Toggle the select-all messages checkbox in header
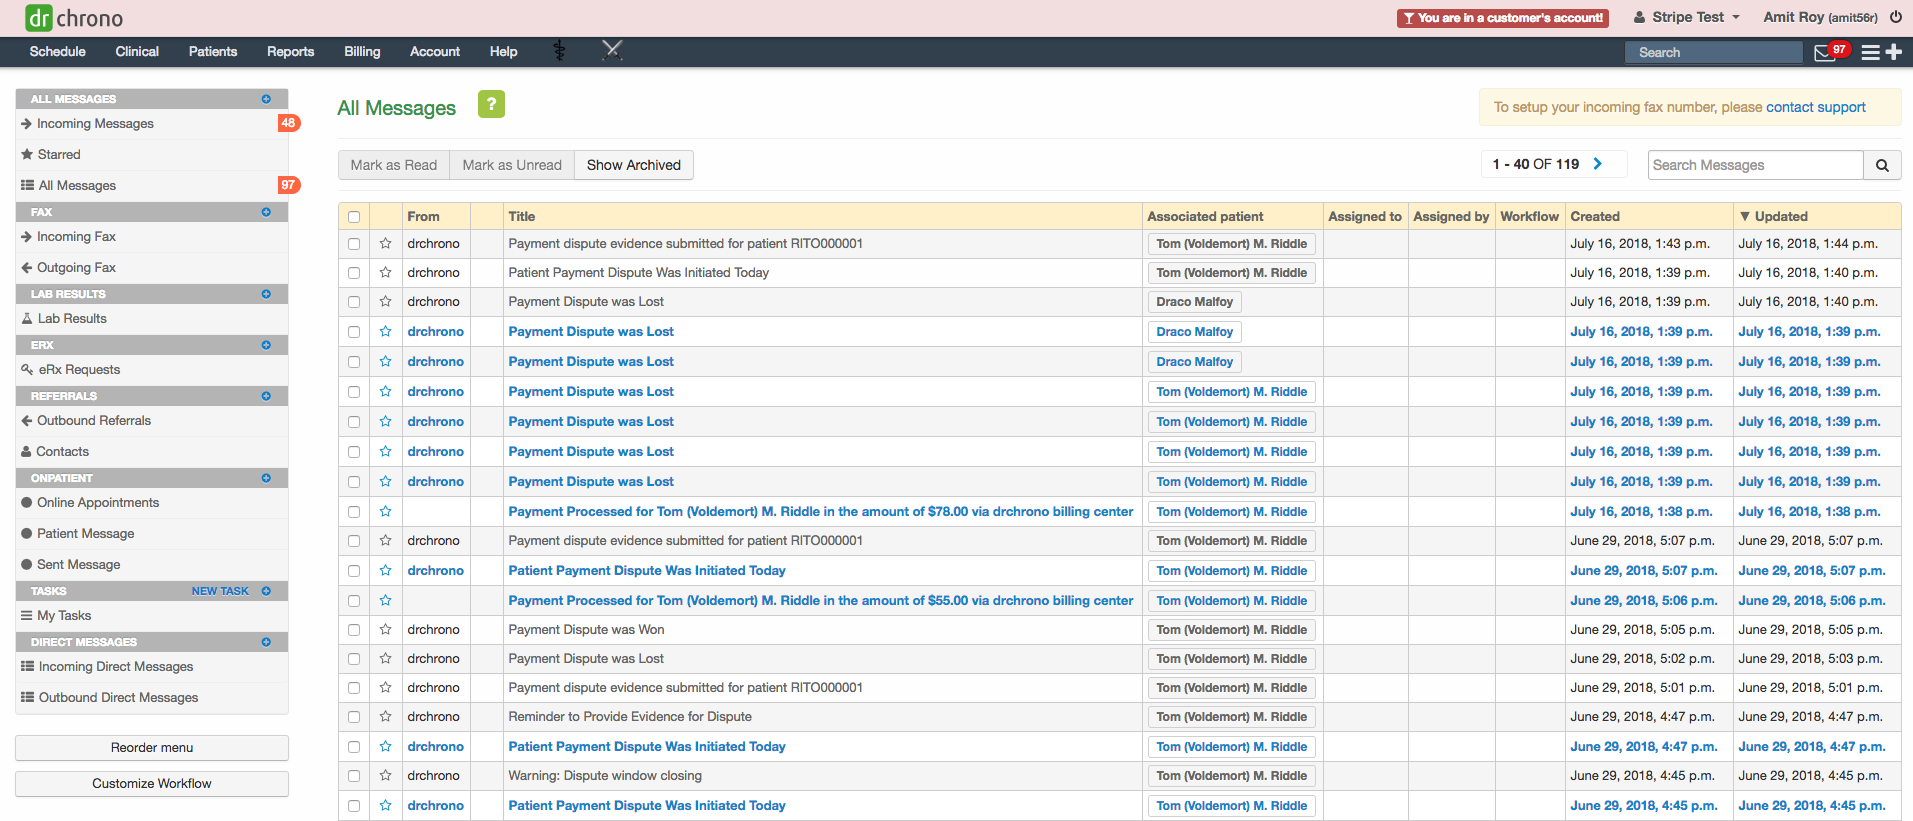Image resolution: width=1913 pixels, height=821 pixels. click(354, 217)
